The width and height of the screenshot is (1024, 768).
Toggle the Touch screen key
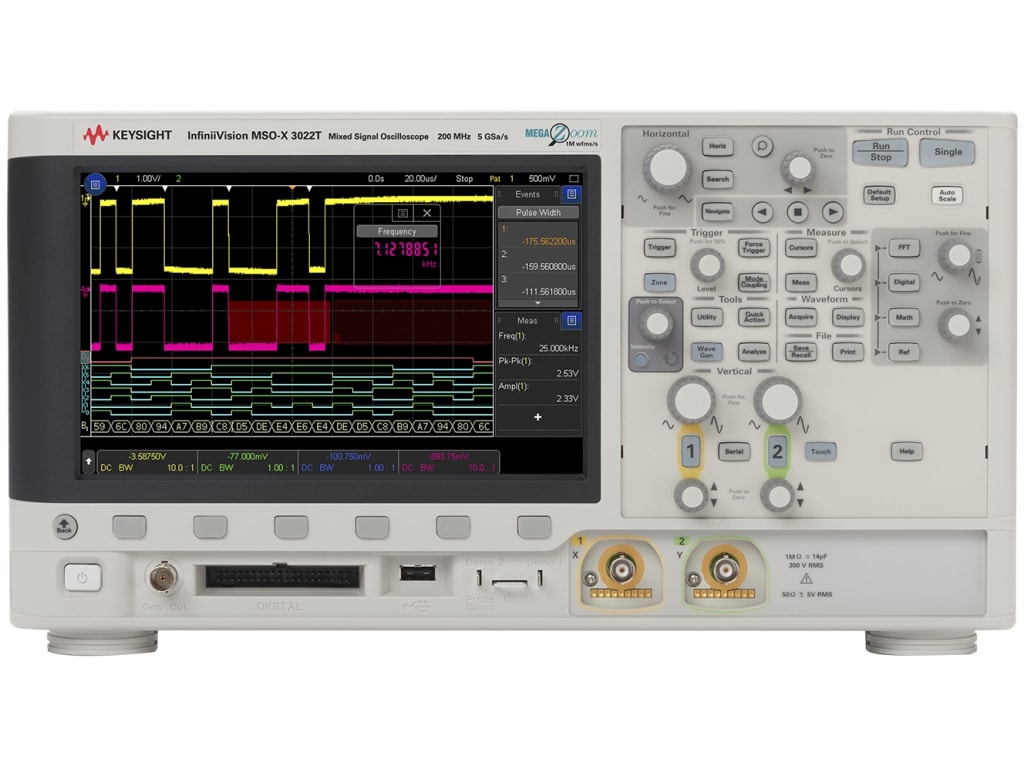pyautogui.click(x=820, y=451)
